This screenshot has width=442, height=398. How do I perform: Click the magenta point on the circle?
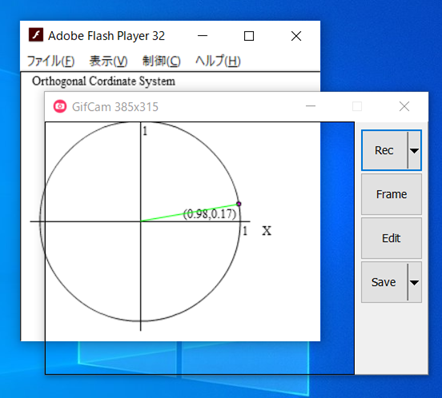pyautogui.click(x=239, y=204)
